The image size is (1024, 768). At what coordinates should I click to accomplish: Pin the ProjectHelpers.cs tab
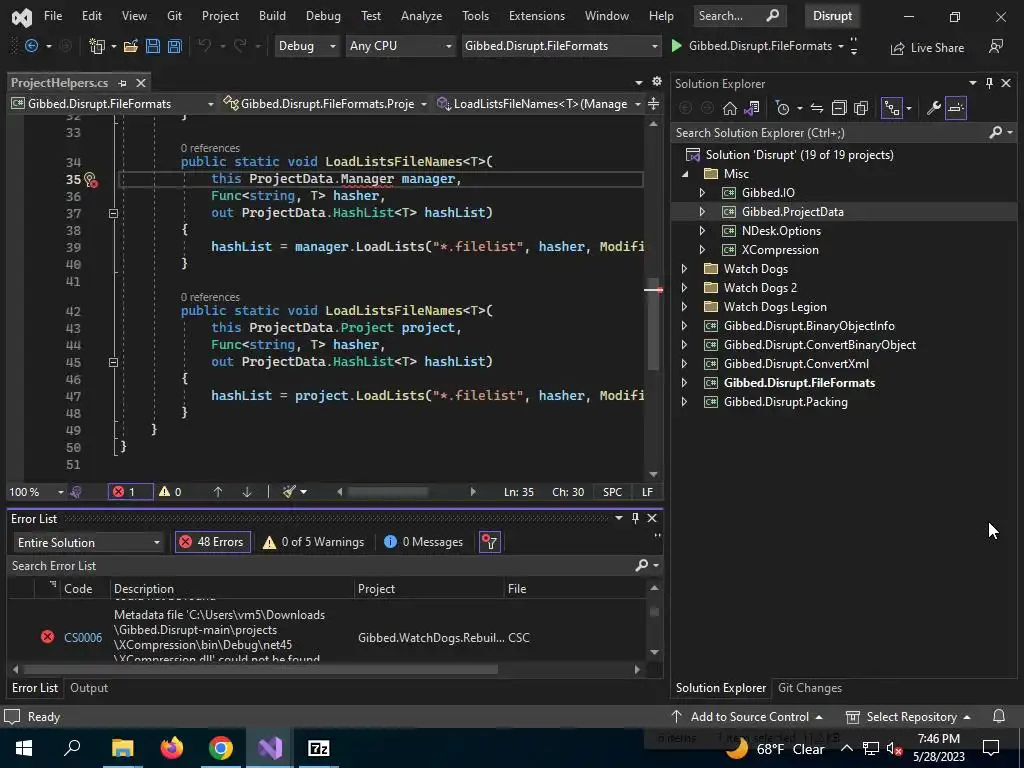122,83
